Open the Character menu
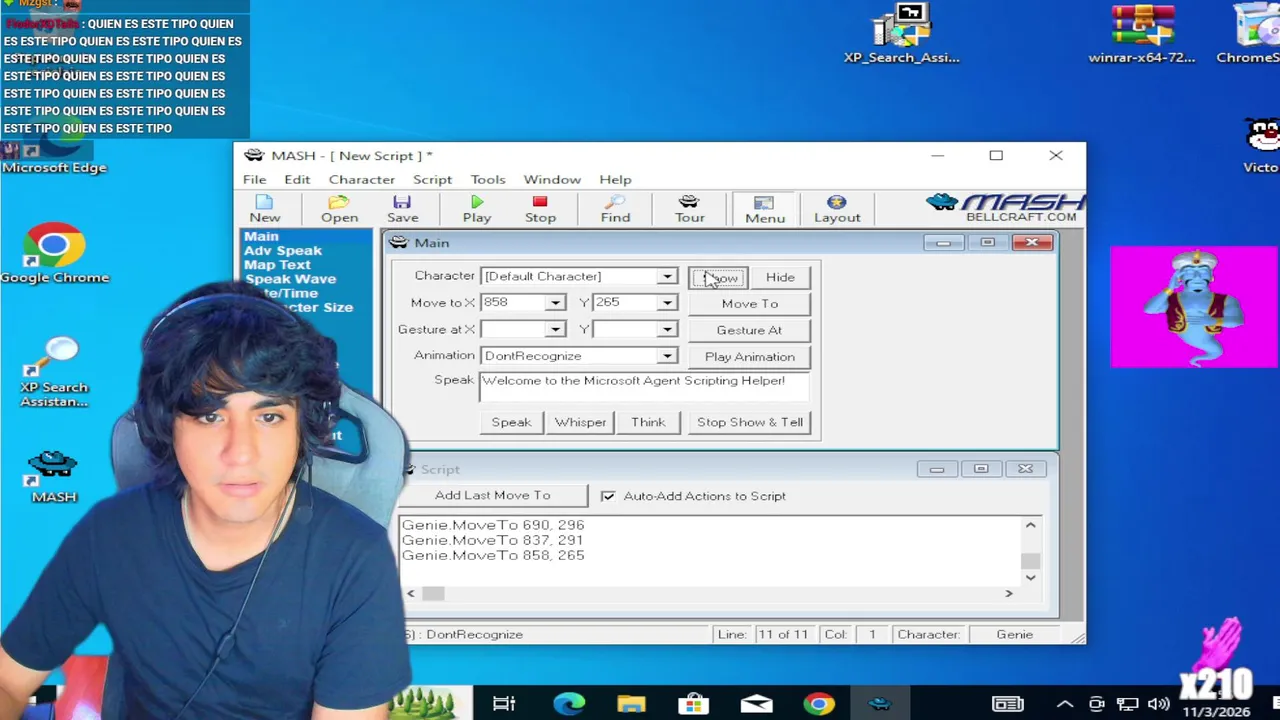 tap(362, 179)
